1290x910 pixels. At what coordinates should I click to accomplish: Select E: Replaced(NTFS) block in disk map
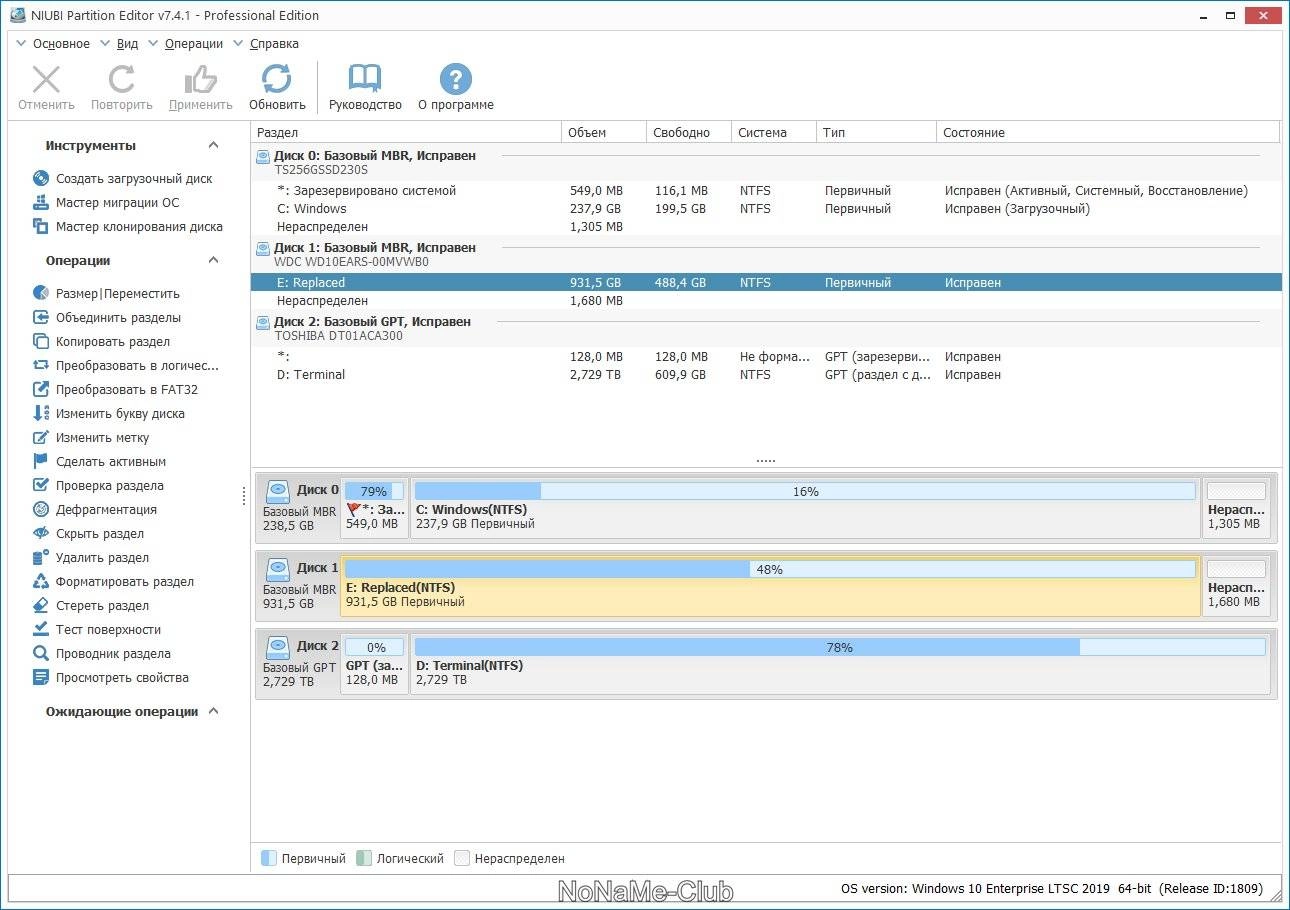pos(770,587)
